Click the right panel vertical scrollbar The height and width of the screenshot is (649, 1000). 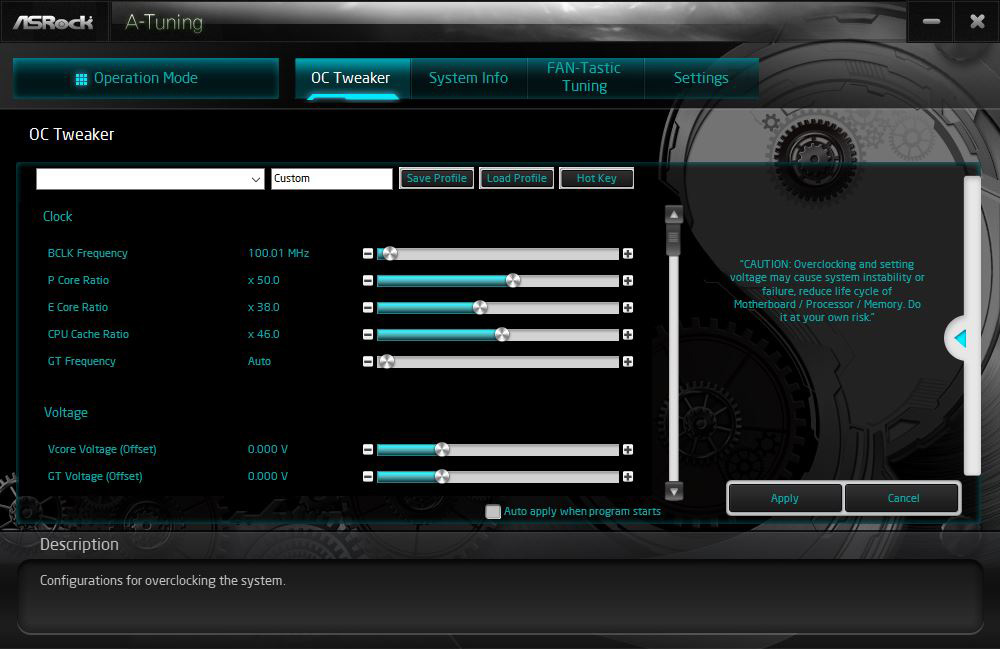(972, 326)
